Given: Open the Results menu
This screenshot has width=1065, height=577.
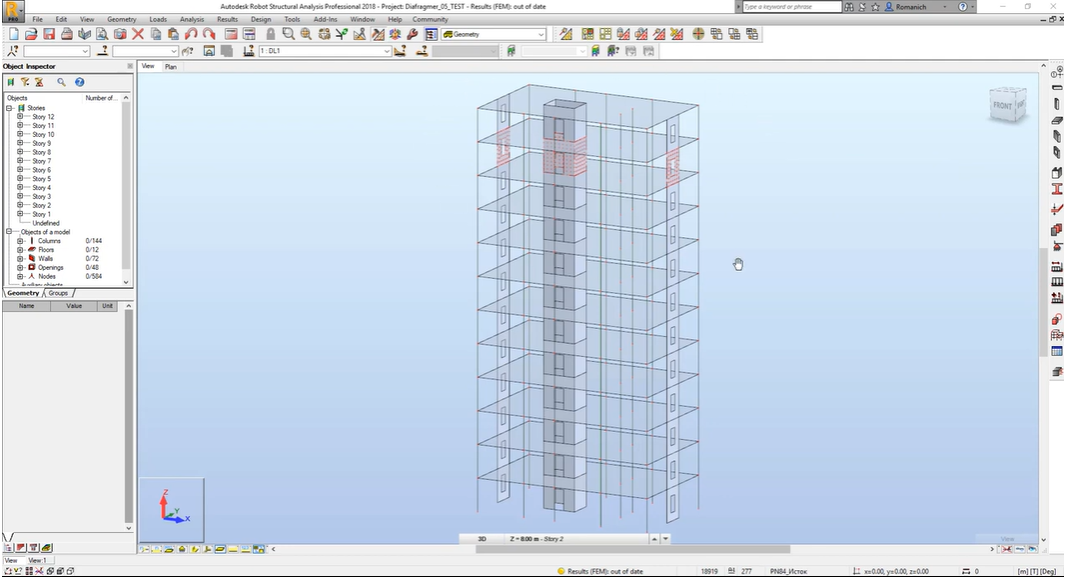Looking at the screenshot, I should coord(228,20).
